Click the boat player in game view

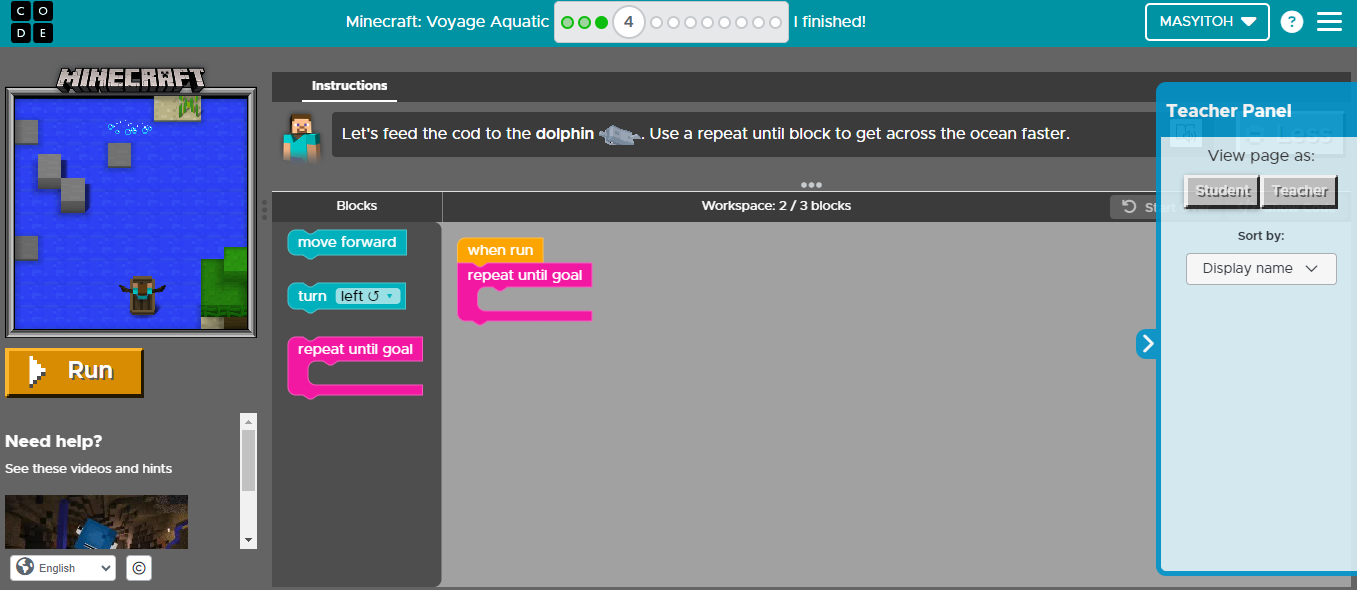point(142,295)
